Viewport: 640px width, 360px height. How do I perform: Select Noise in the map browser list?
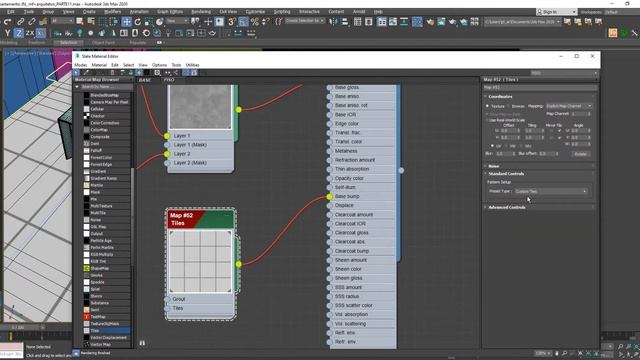(x=107, y=220)
